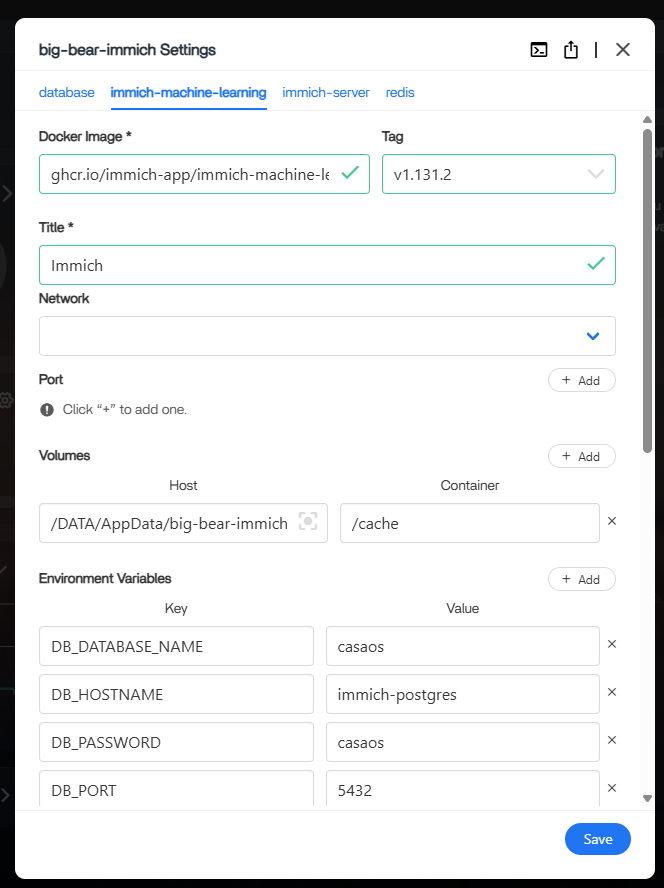Switch to the database tab
The image size is (664, 888).
click(66, 92)
